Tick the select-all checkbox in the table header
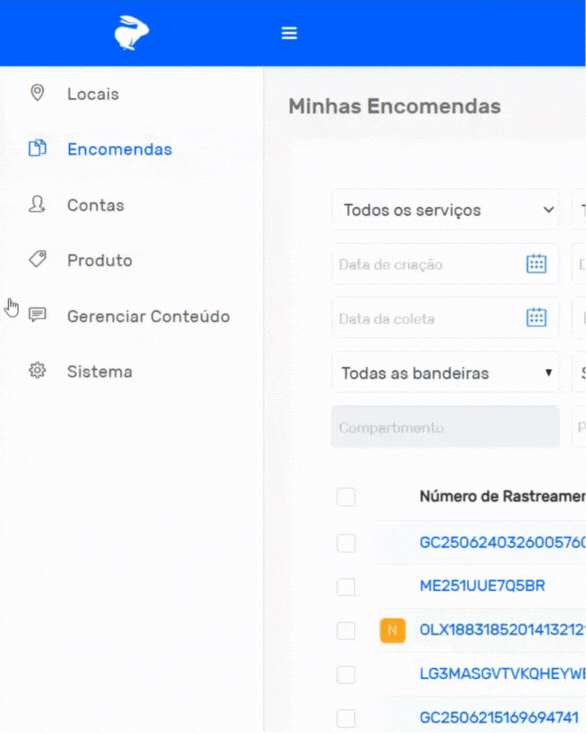Viewport: 586px width, 733px height. pyautogui.click(x=346, y=497)
